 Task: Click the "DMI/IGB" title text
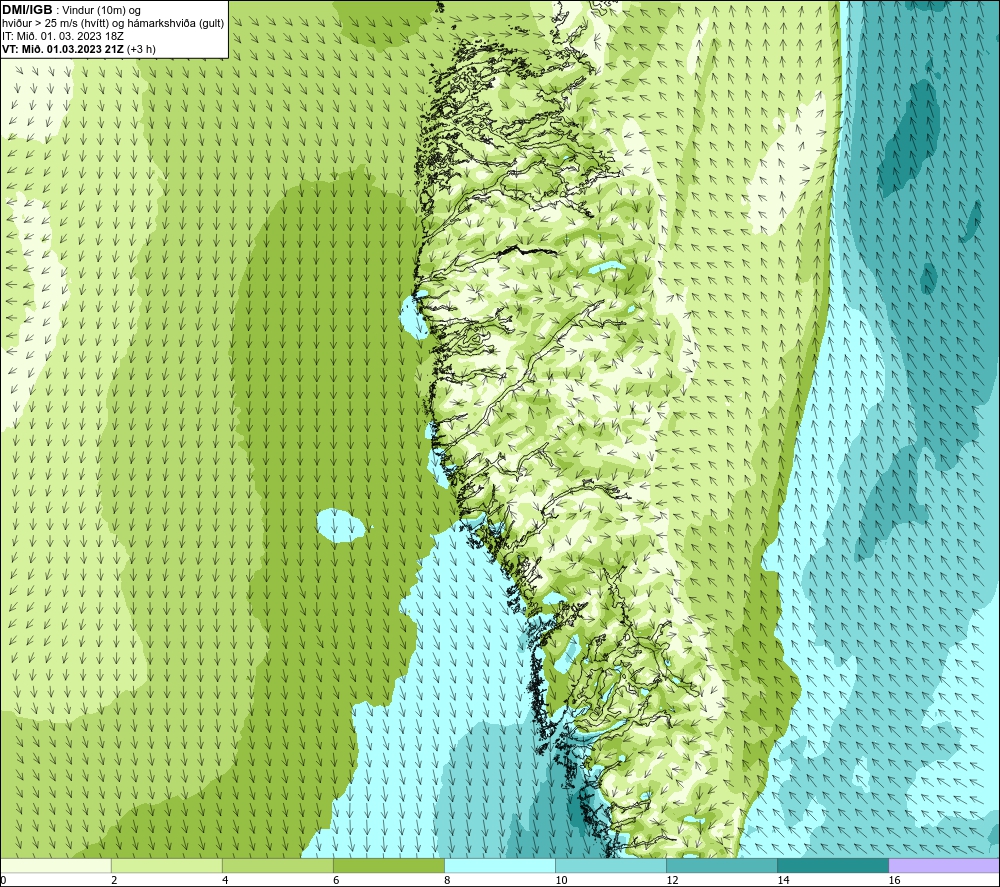point(27,10)
